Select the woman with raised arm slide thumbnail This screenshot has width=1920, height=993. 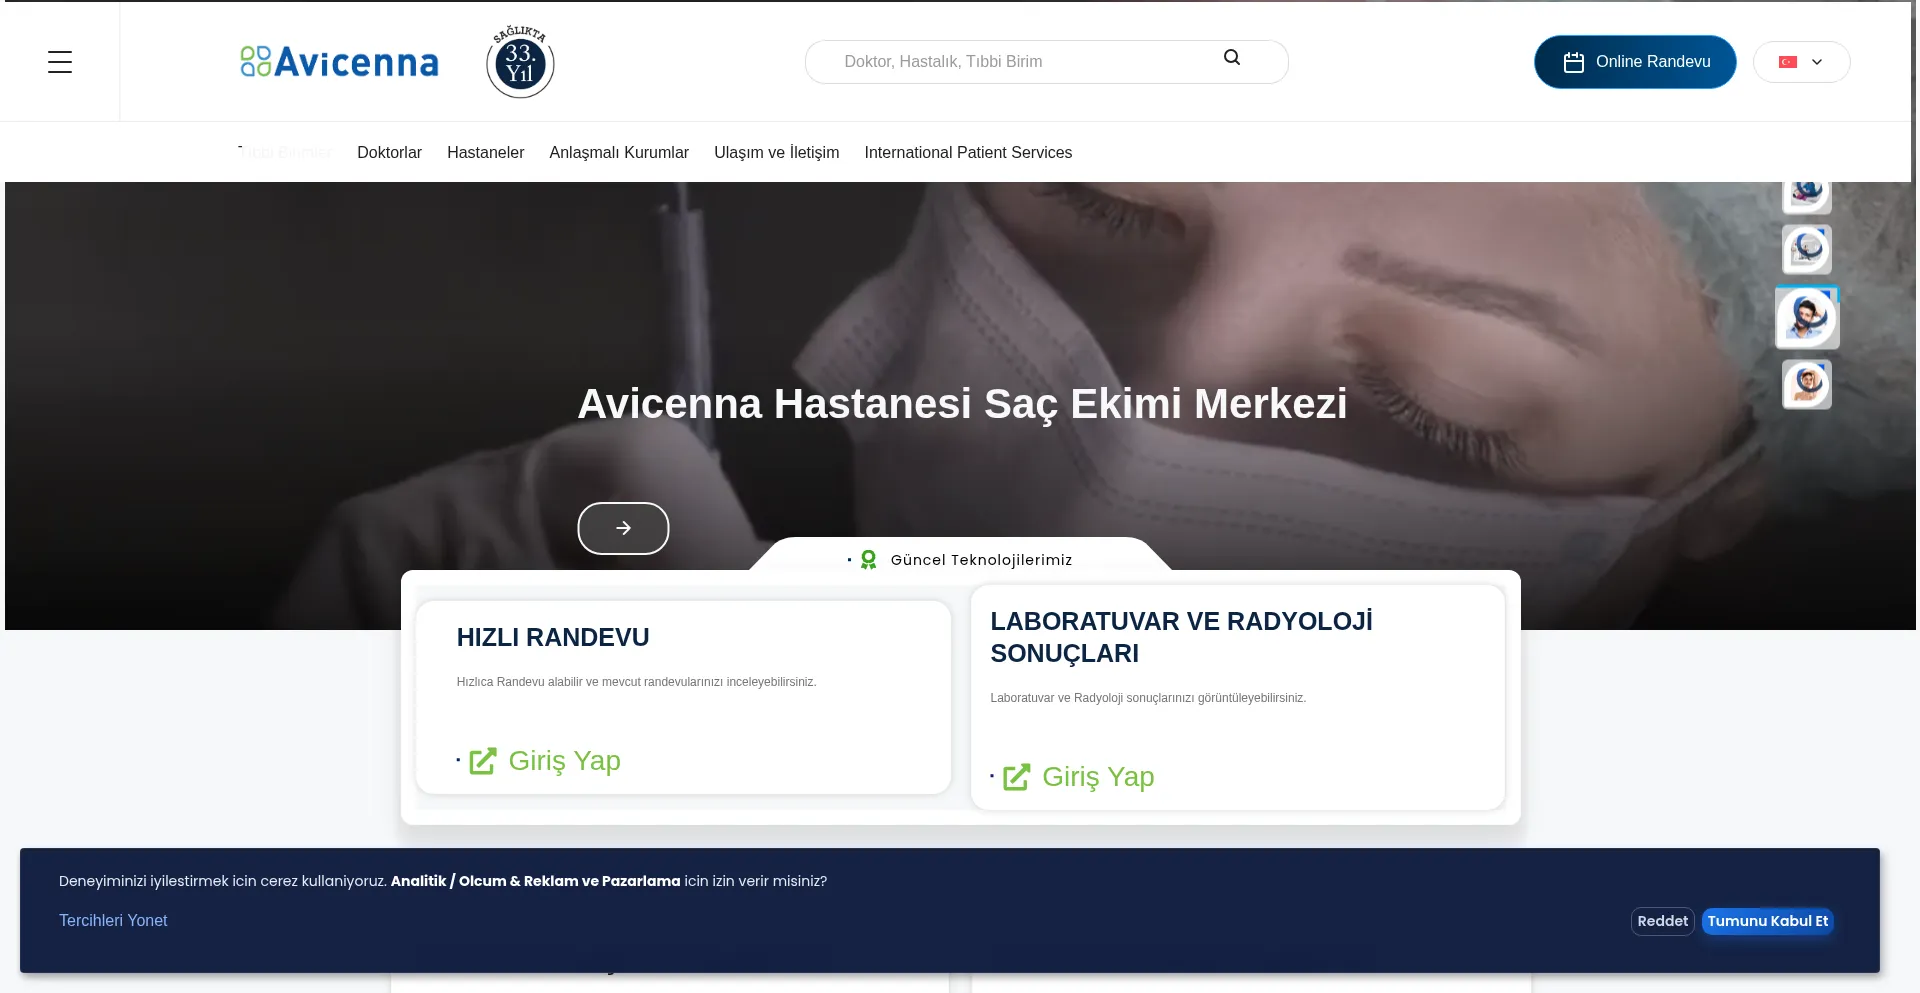coord(1807,385)
